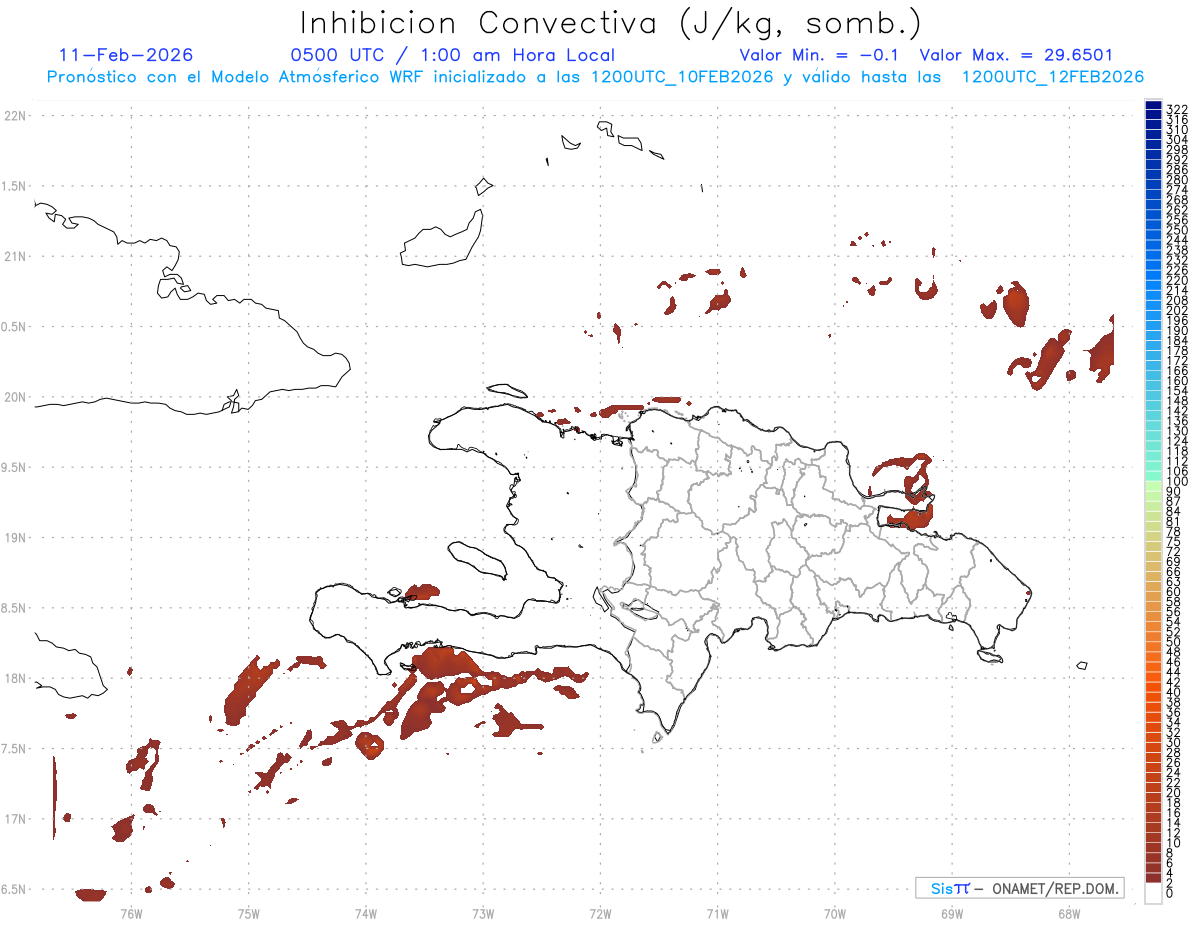Click the "17N" latitude label
Image resolution: width=1200 pixels, height=927 pixels.
coord(14,819)
